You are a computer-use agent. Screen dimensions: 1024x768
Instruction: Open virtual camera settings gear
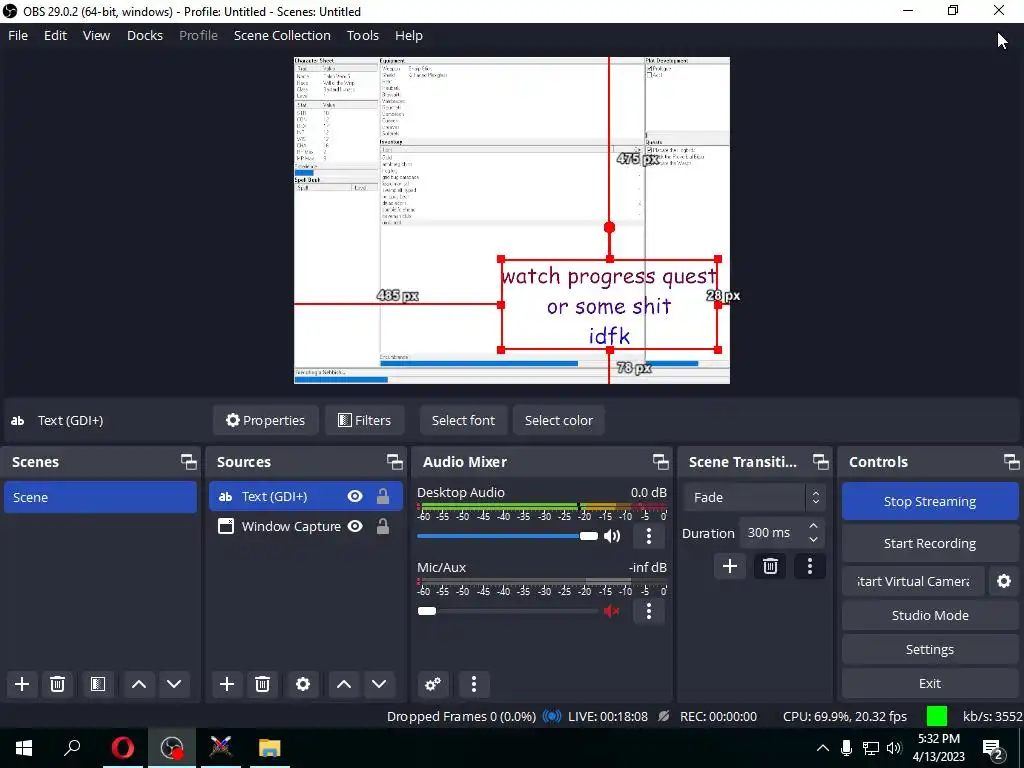pyautogui.click(x=1004, y=581)
